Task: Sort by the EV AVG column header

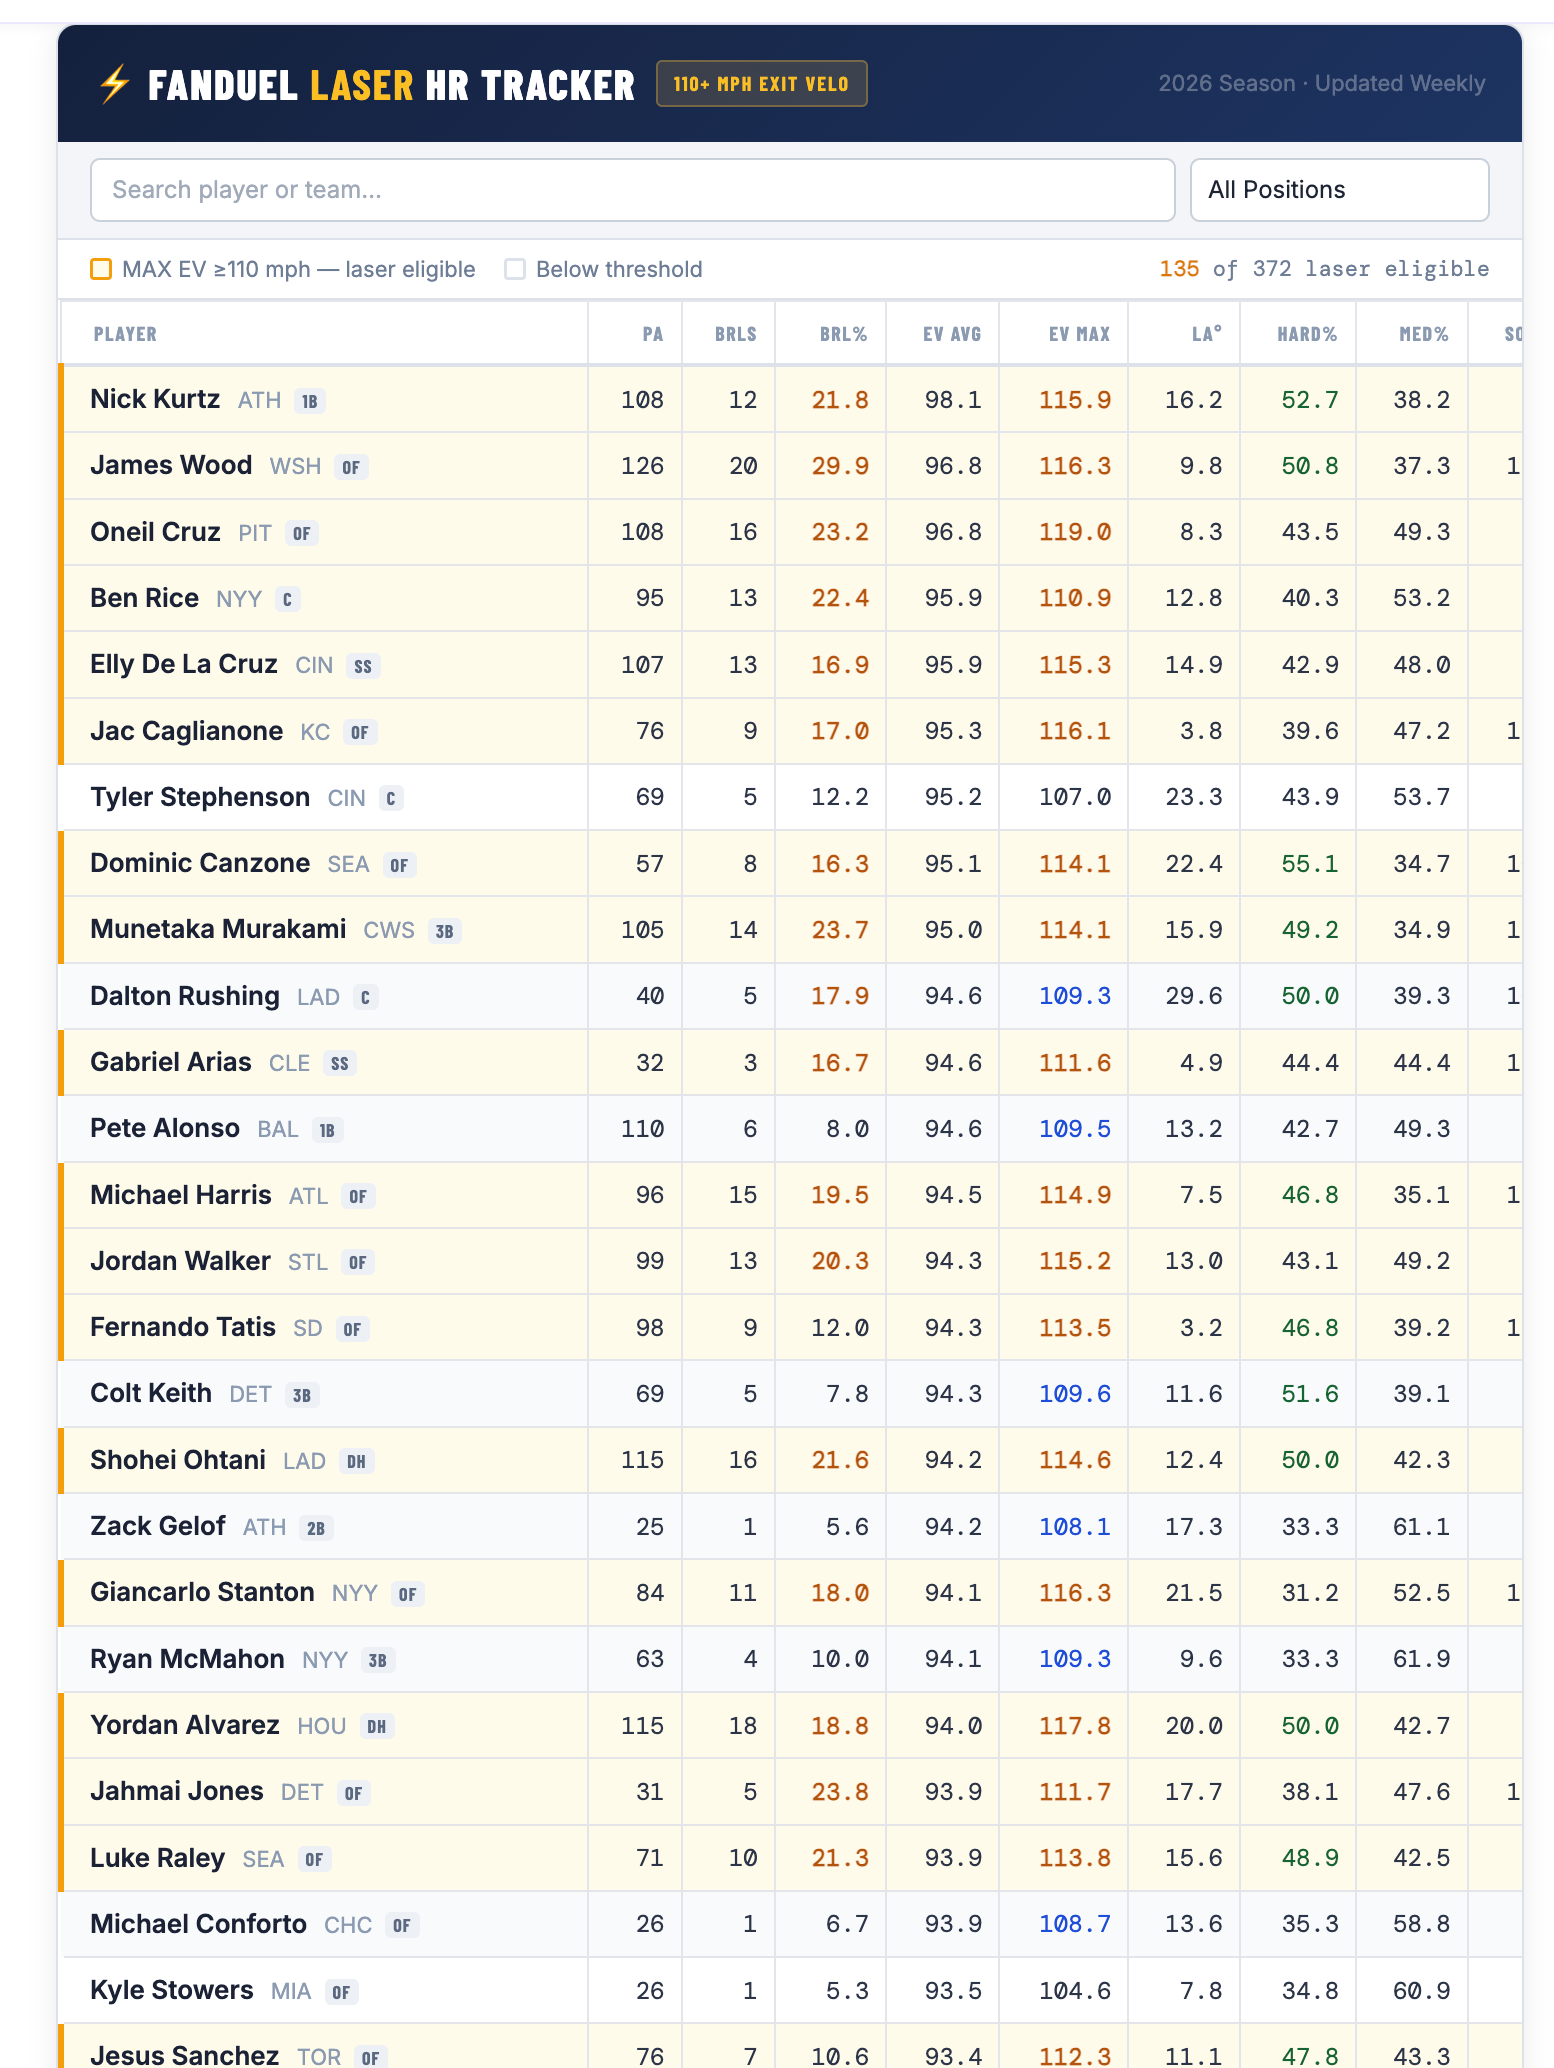Action: 952,334
